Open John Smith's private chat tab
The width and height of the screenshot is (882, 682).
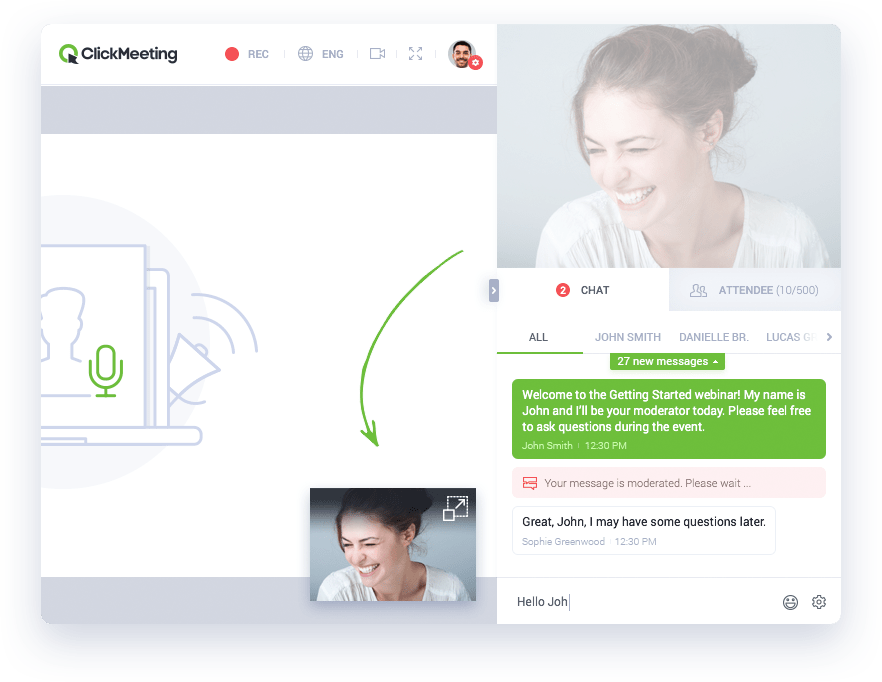click(x=627, y=337)
